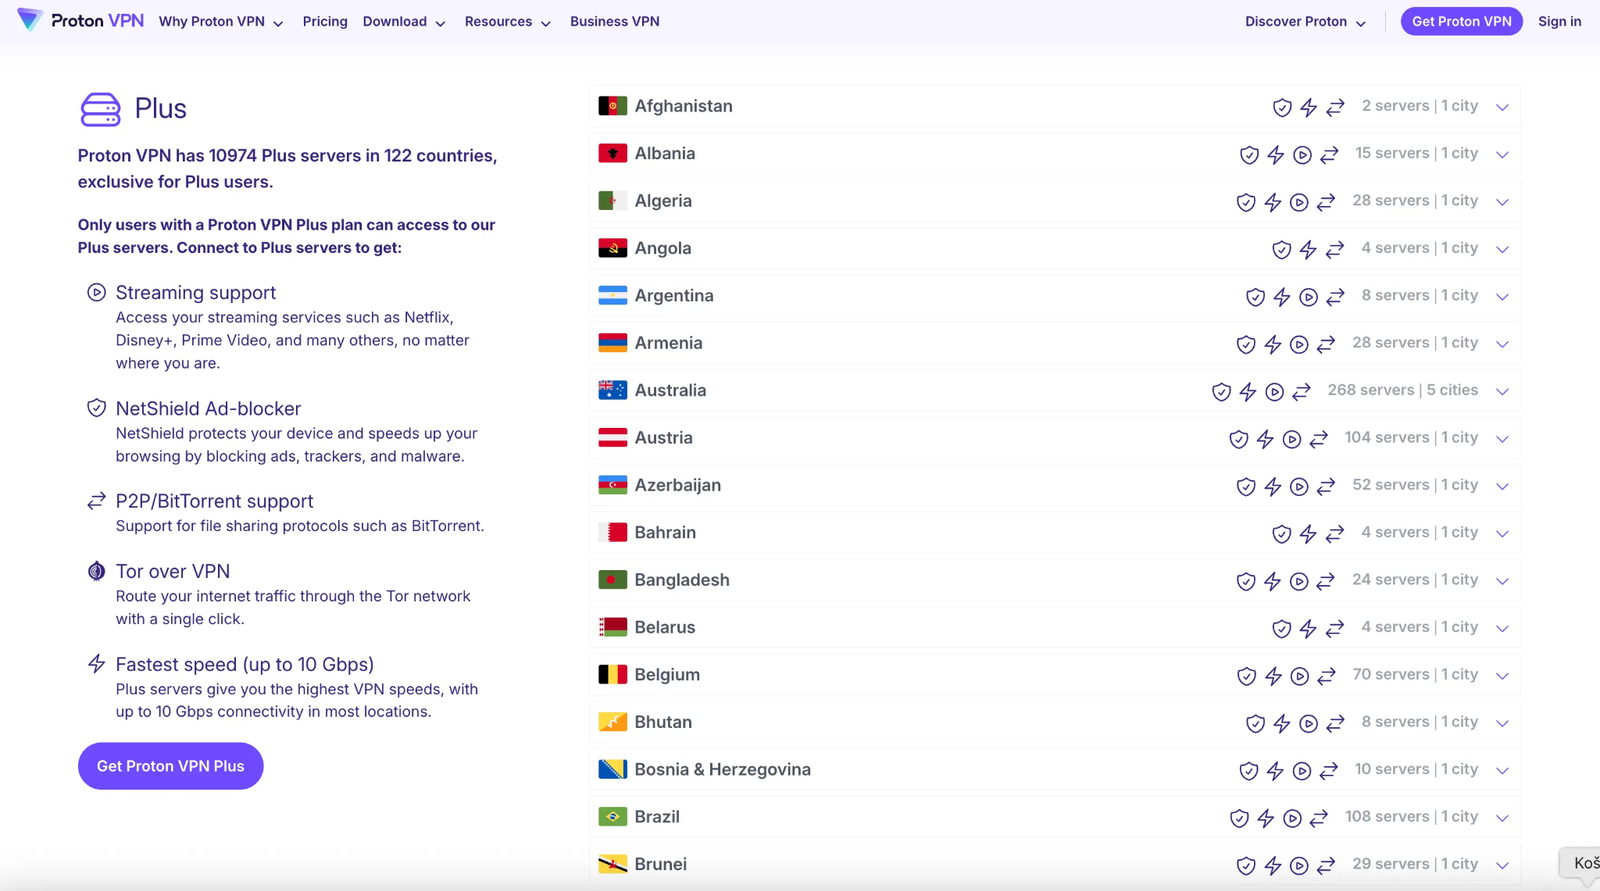Click the Belarus country name
Image resolution: width=1600 pixels, height=891 pixels.
tap(665, 627)
